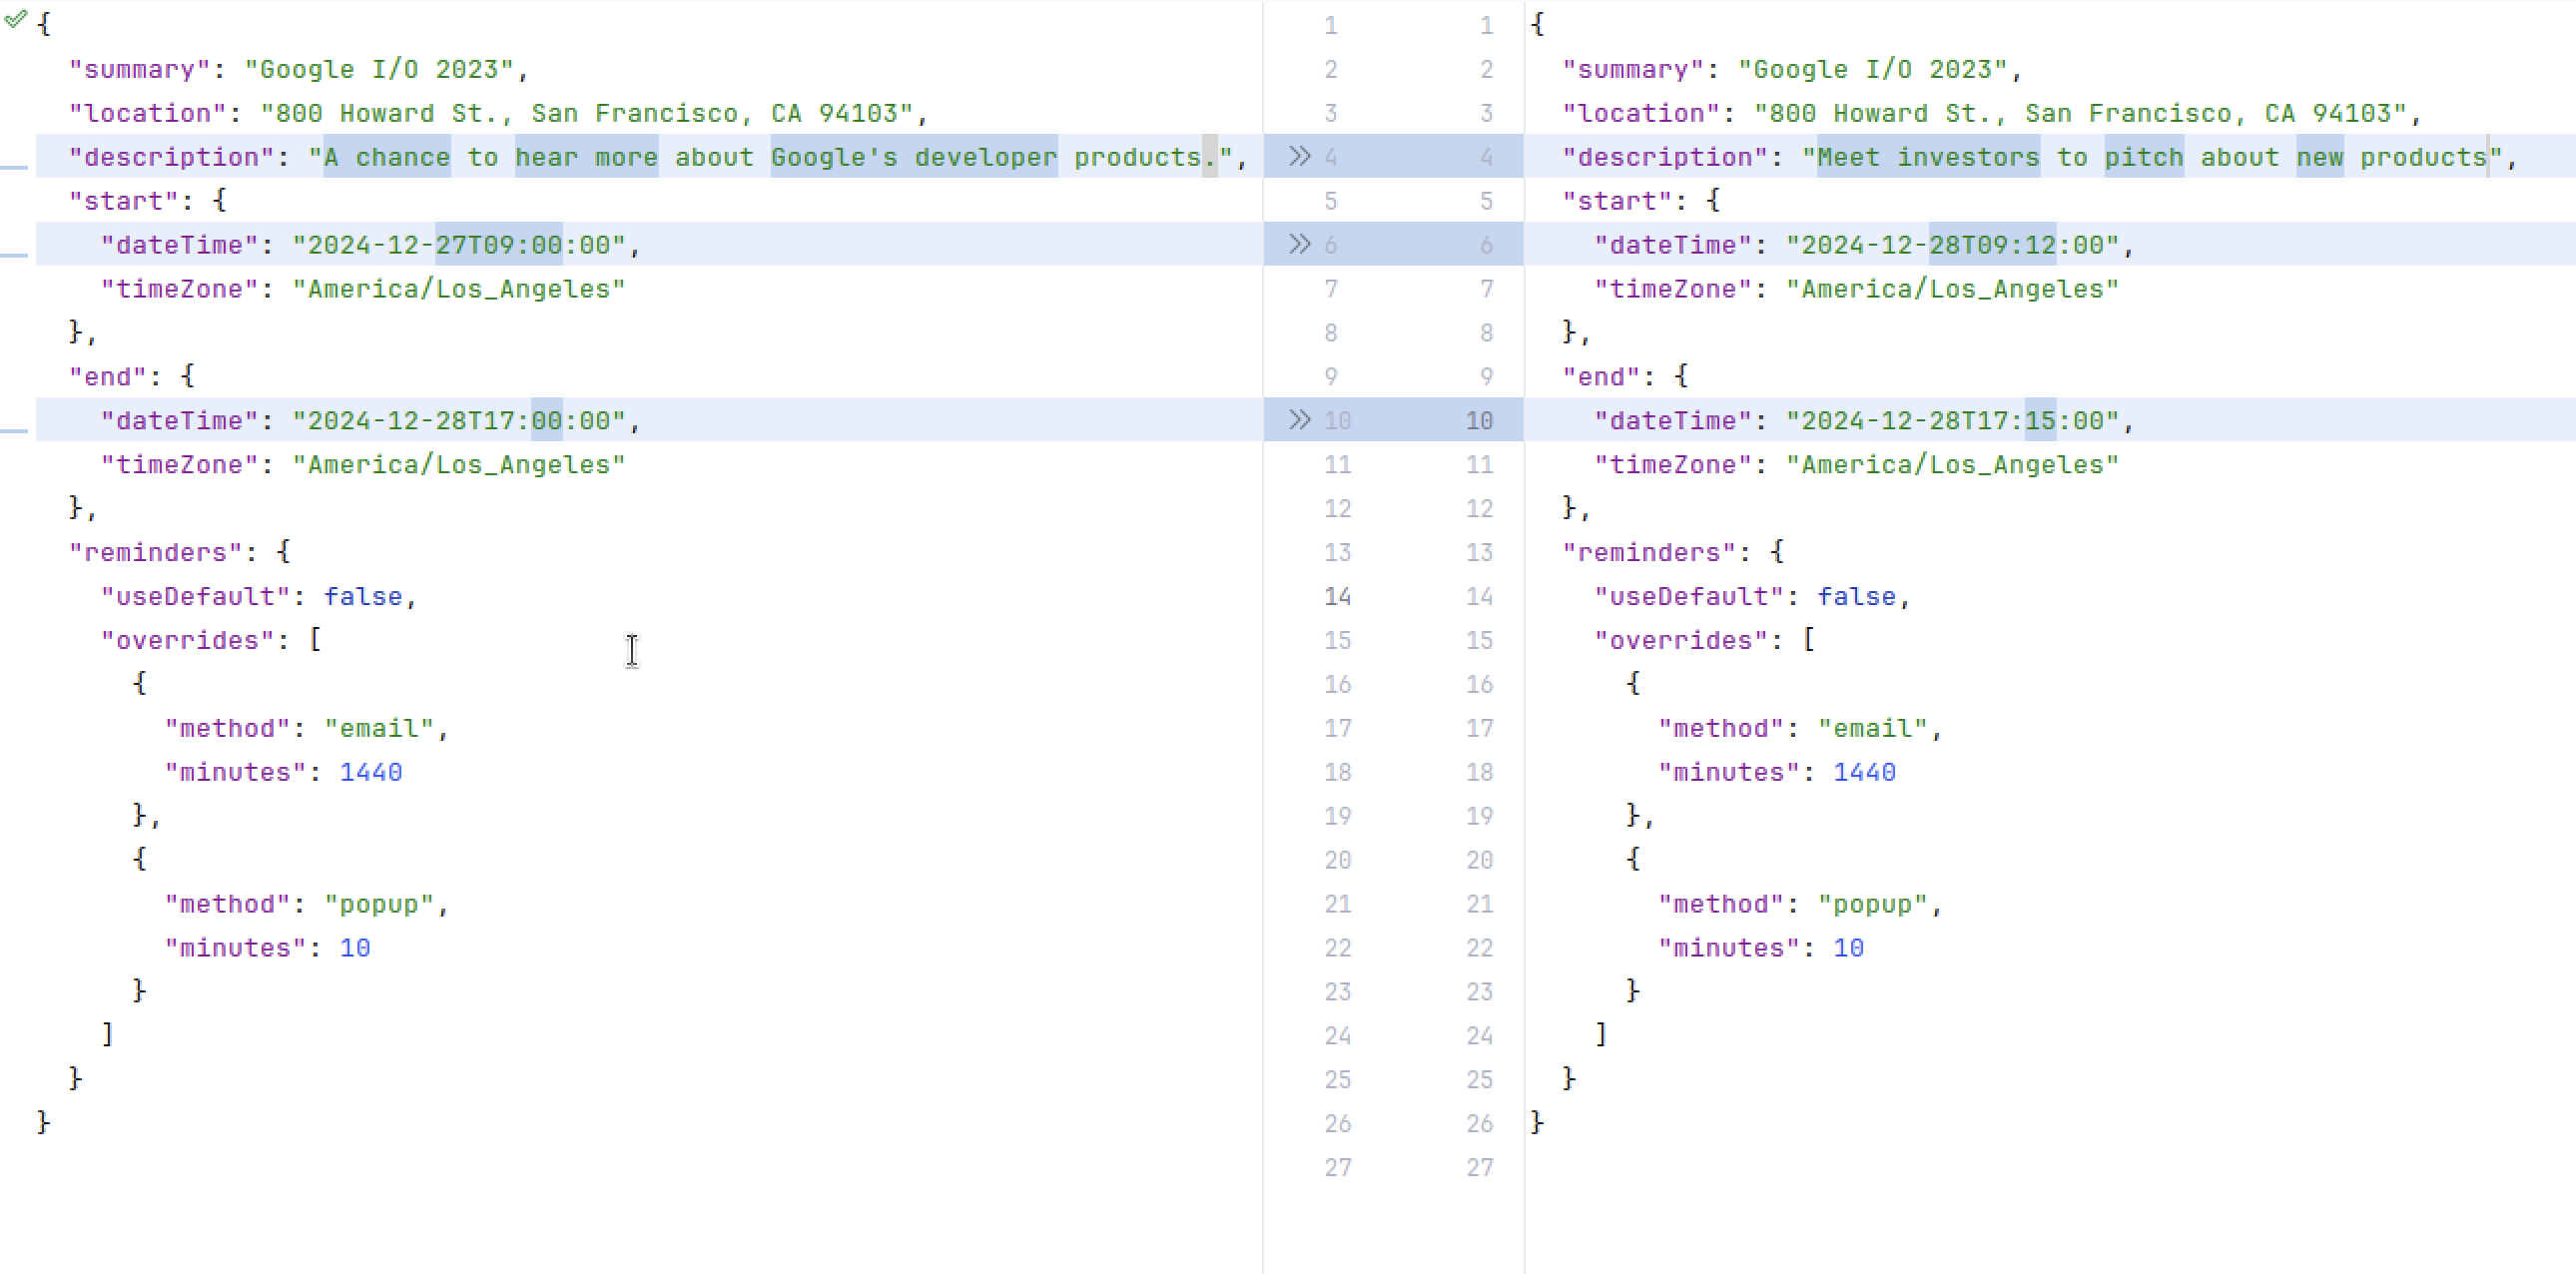Click start timeZone value in right pane
This screenshot has height=1274, width=2576.
(x=1952, y=289)
